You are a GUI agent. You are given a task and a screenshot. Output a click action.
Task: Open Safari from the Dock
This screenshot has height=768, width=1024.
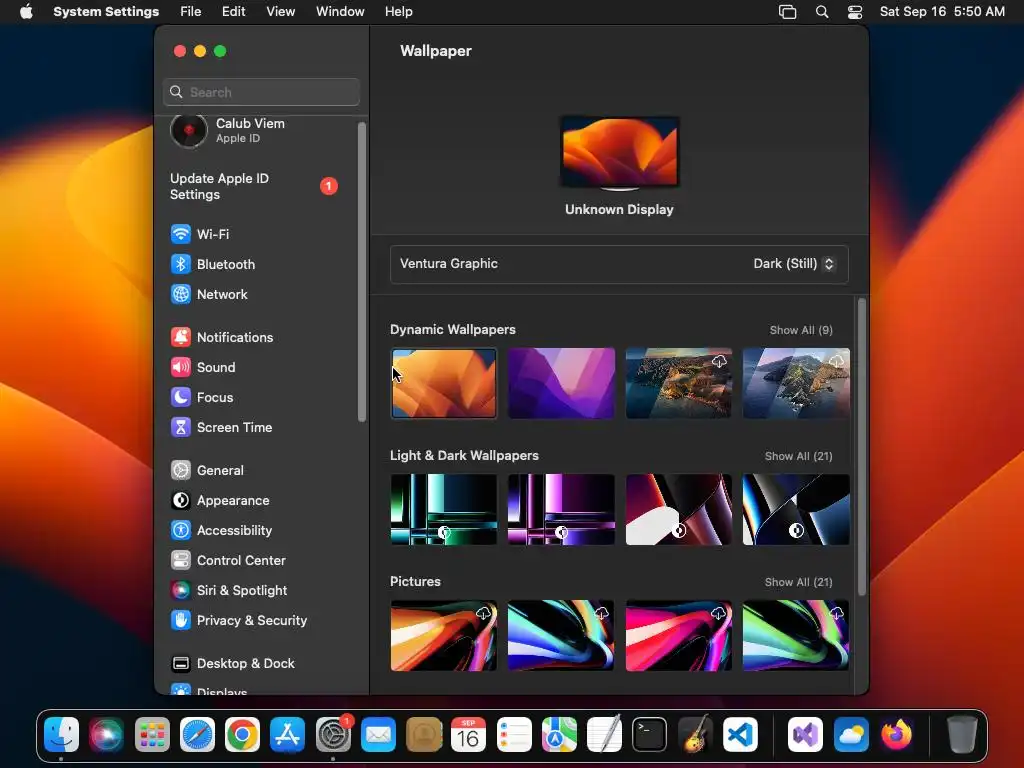click(x=197, y=735)
